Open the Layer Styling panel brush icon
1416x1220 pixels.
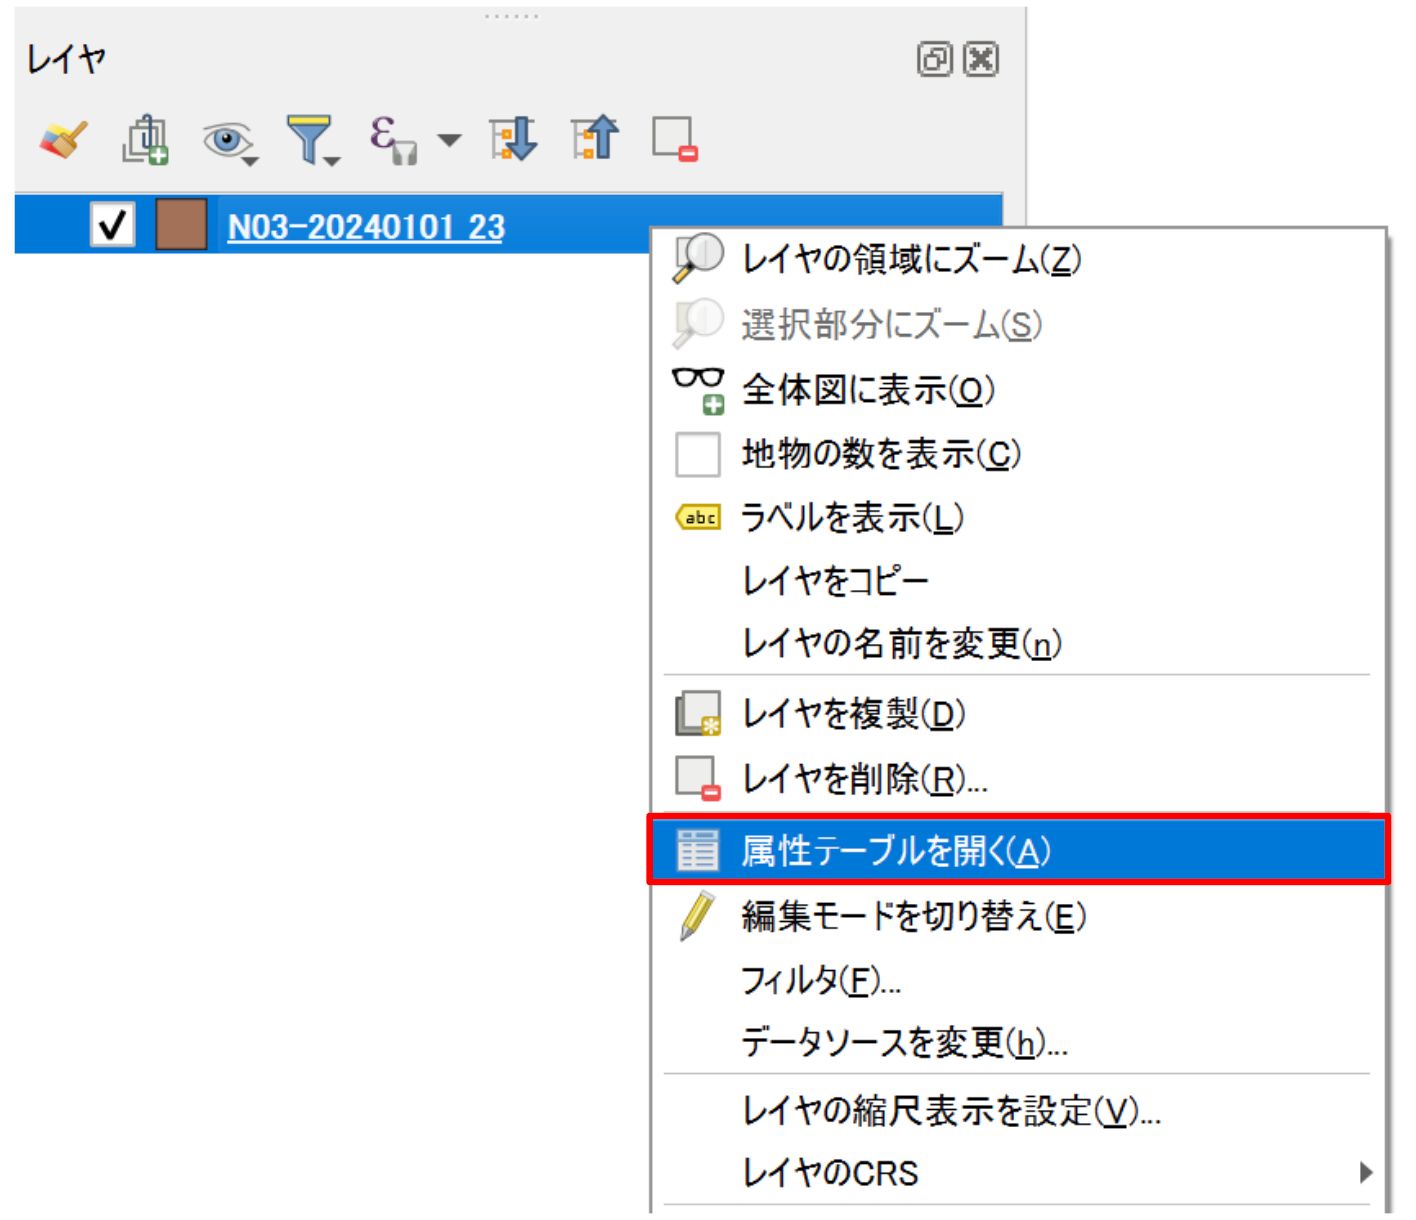tap(64, 139)
